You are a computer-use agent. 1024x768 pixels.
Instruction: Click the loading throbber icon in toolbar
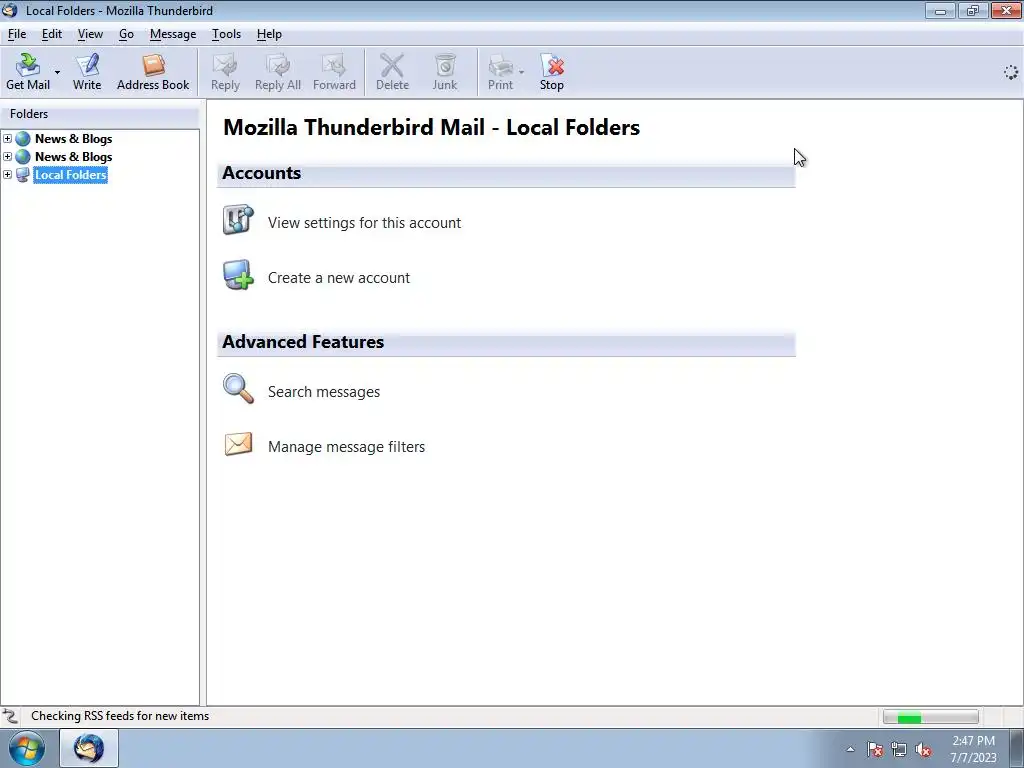click(x=1010, y=72)
